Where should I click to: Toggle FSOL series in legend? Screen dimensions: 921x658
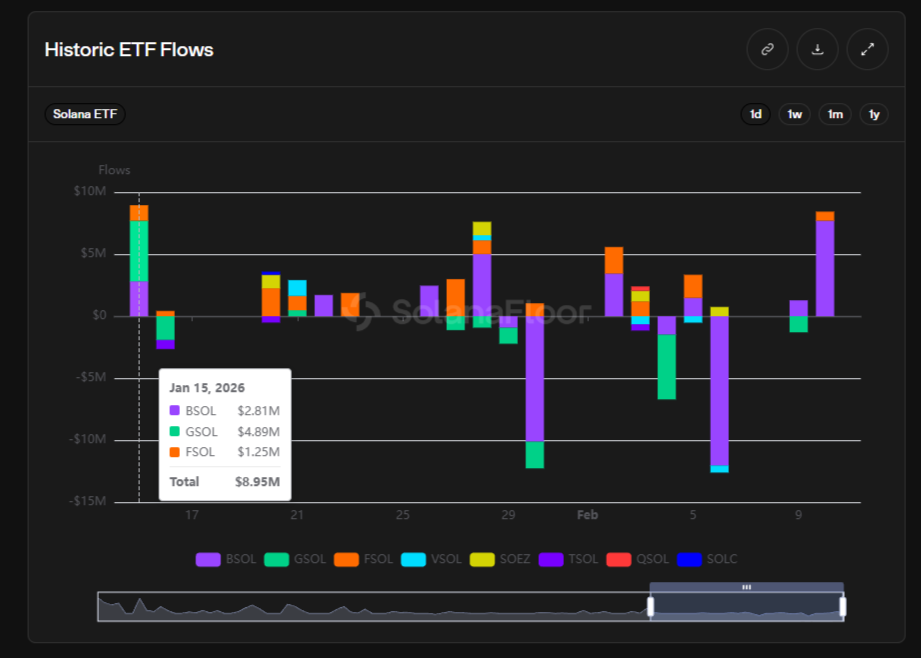coord(364,559)
